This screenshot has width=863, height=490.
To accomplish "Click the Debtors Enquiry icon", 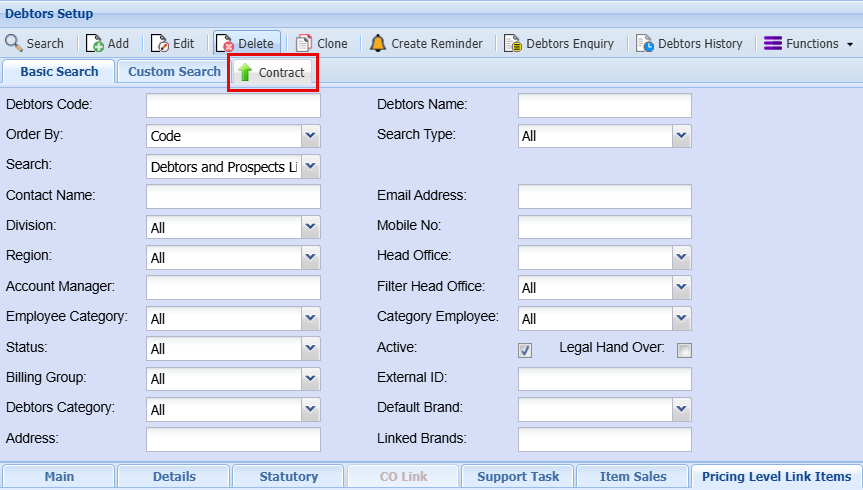I will [x=512, y=43].
